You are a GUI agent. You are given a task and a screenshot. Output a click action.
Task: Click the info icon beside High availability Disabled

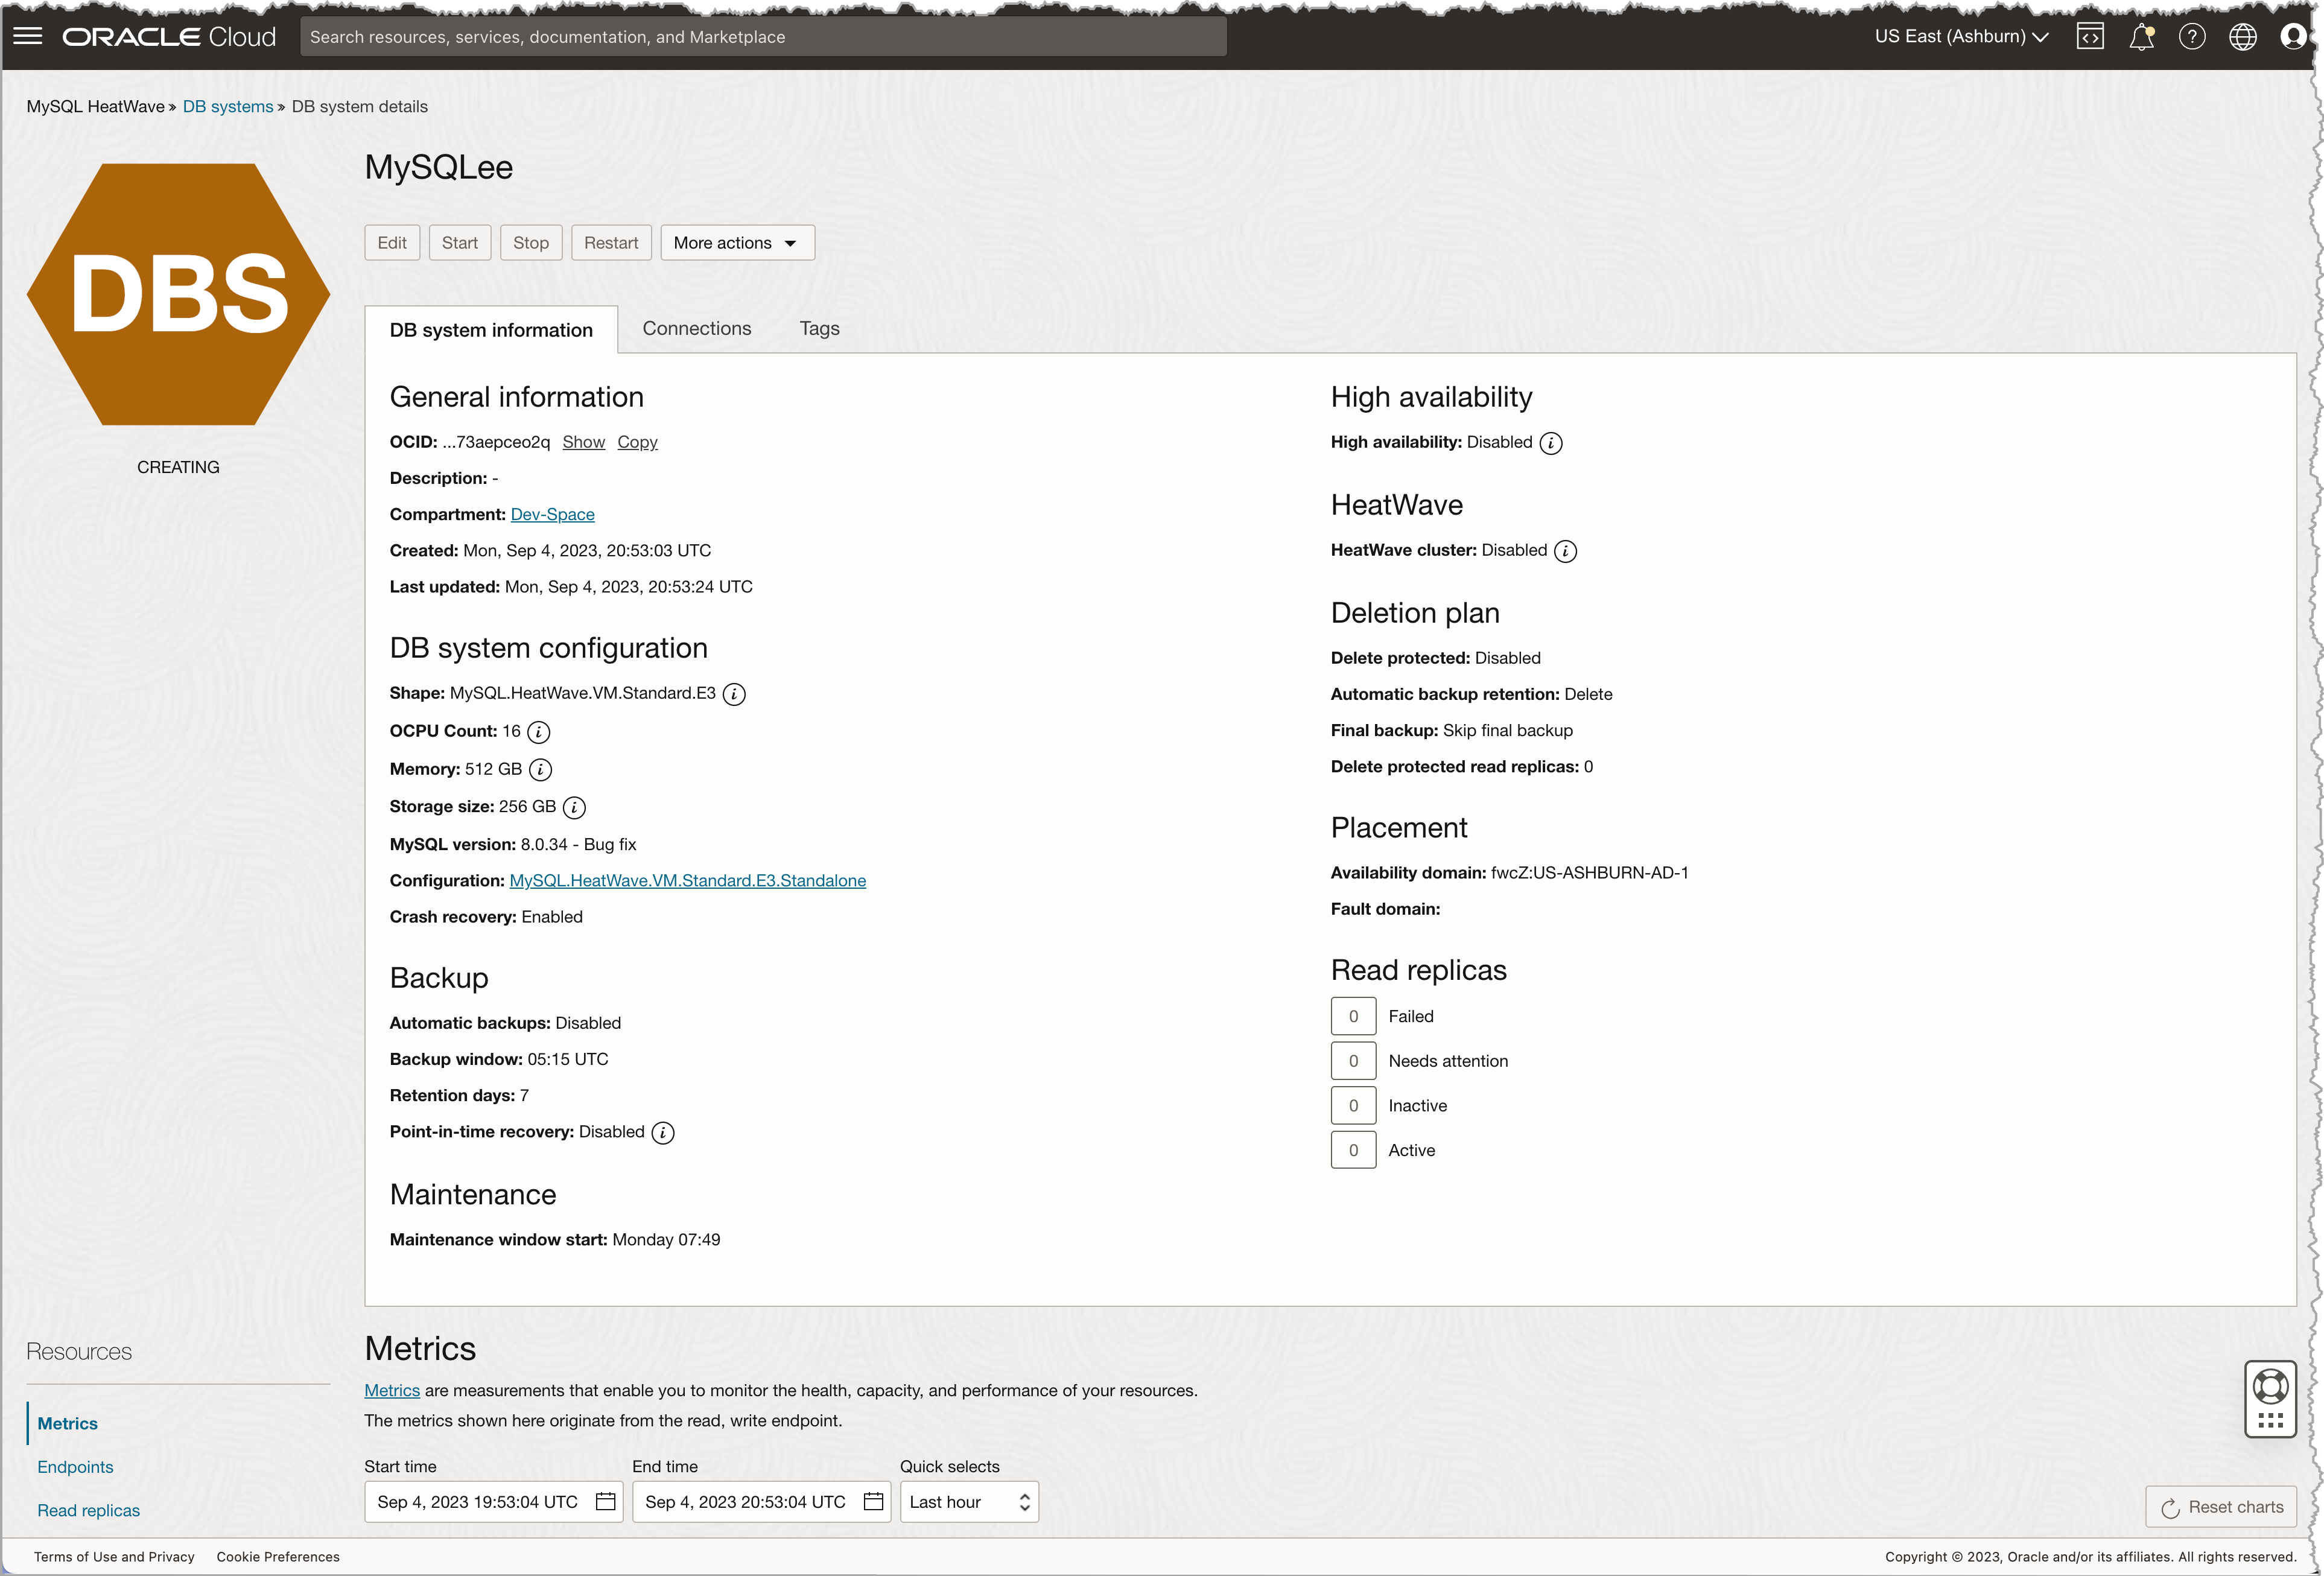pos(1550,443)
